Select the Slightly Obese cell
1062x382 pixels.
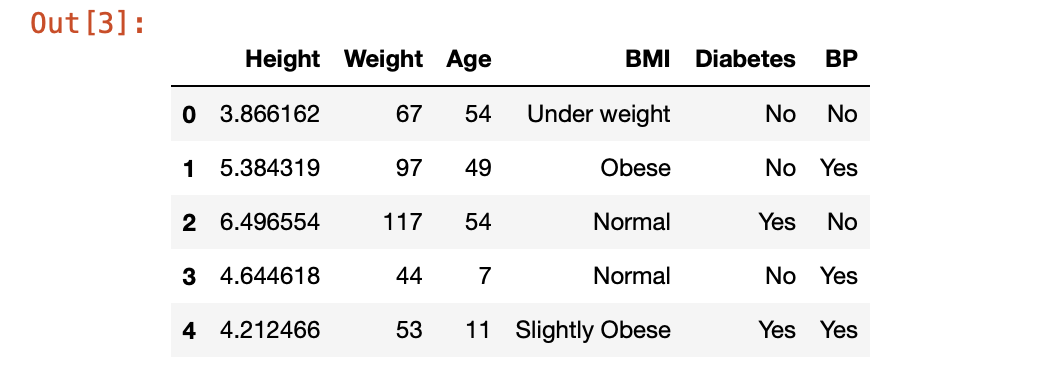coord(593,331)
